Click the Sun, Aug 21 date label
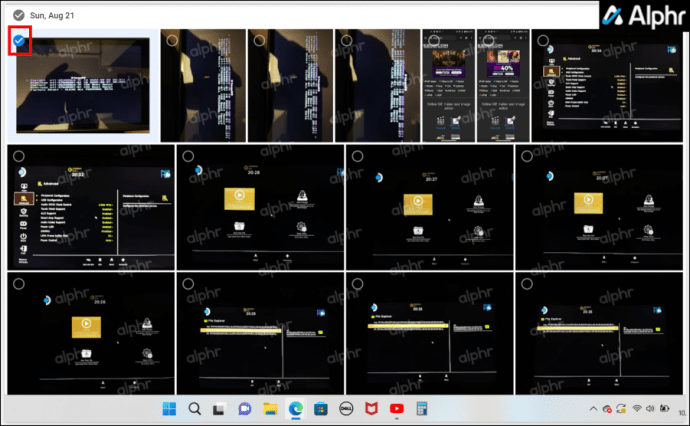Image resolution: width=690 pixels, height=426 pixels. click(x=52, y=15)
